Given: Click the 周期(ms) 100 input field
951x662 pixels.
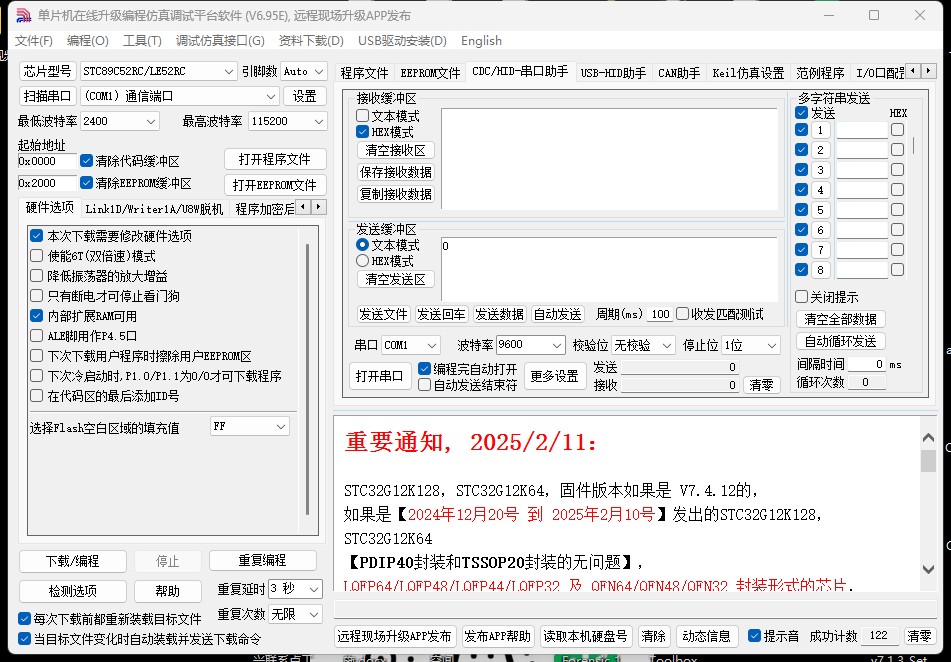Looking at the screenshot, I should point(660,314).
